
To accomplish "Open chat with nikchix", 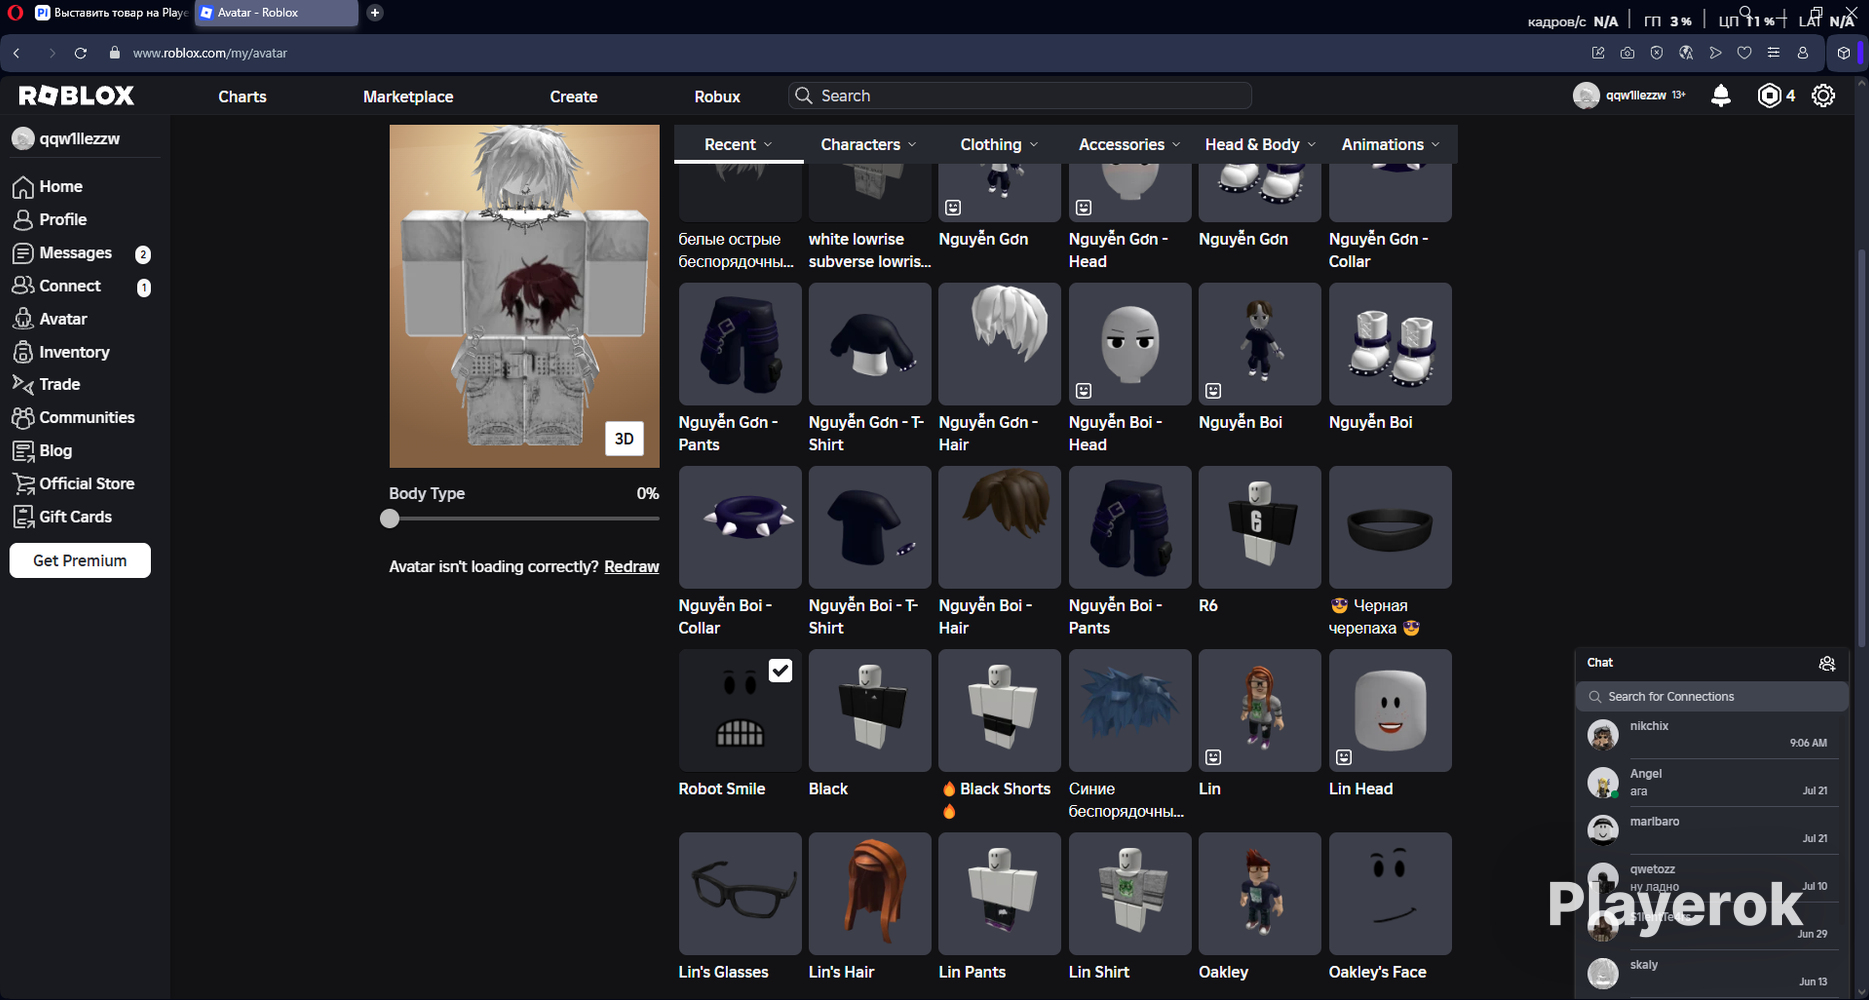I will [1710, 735].
